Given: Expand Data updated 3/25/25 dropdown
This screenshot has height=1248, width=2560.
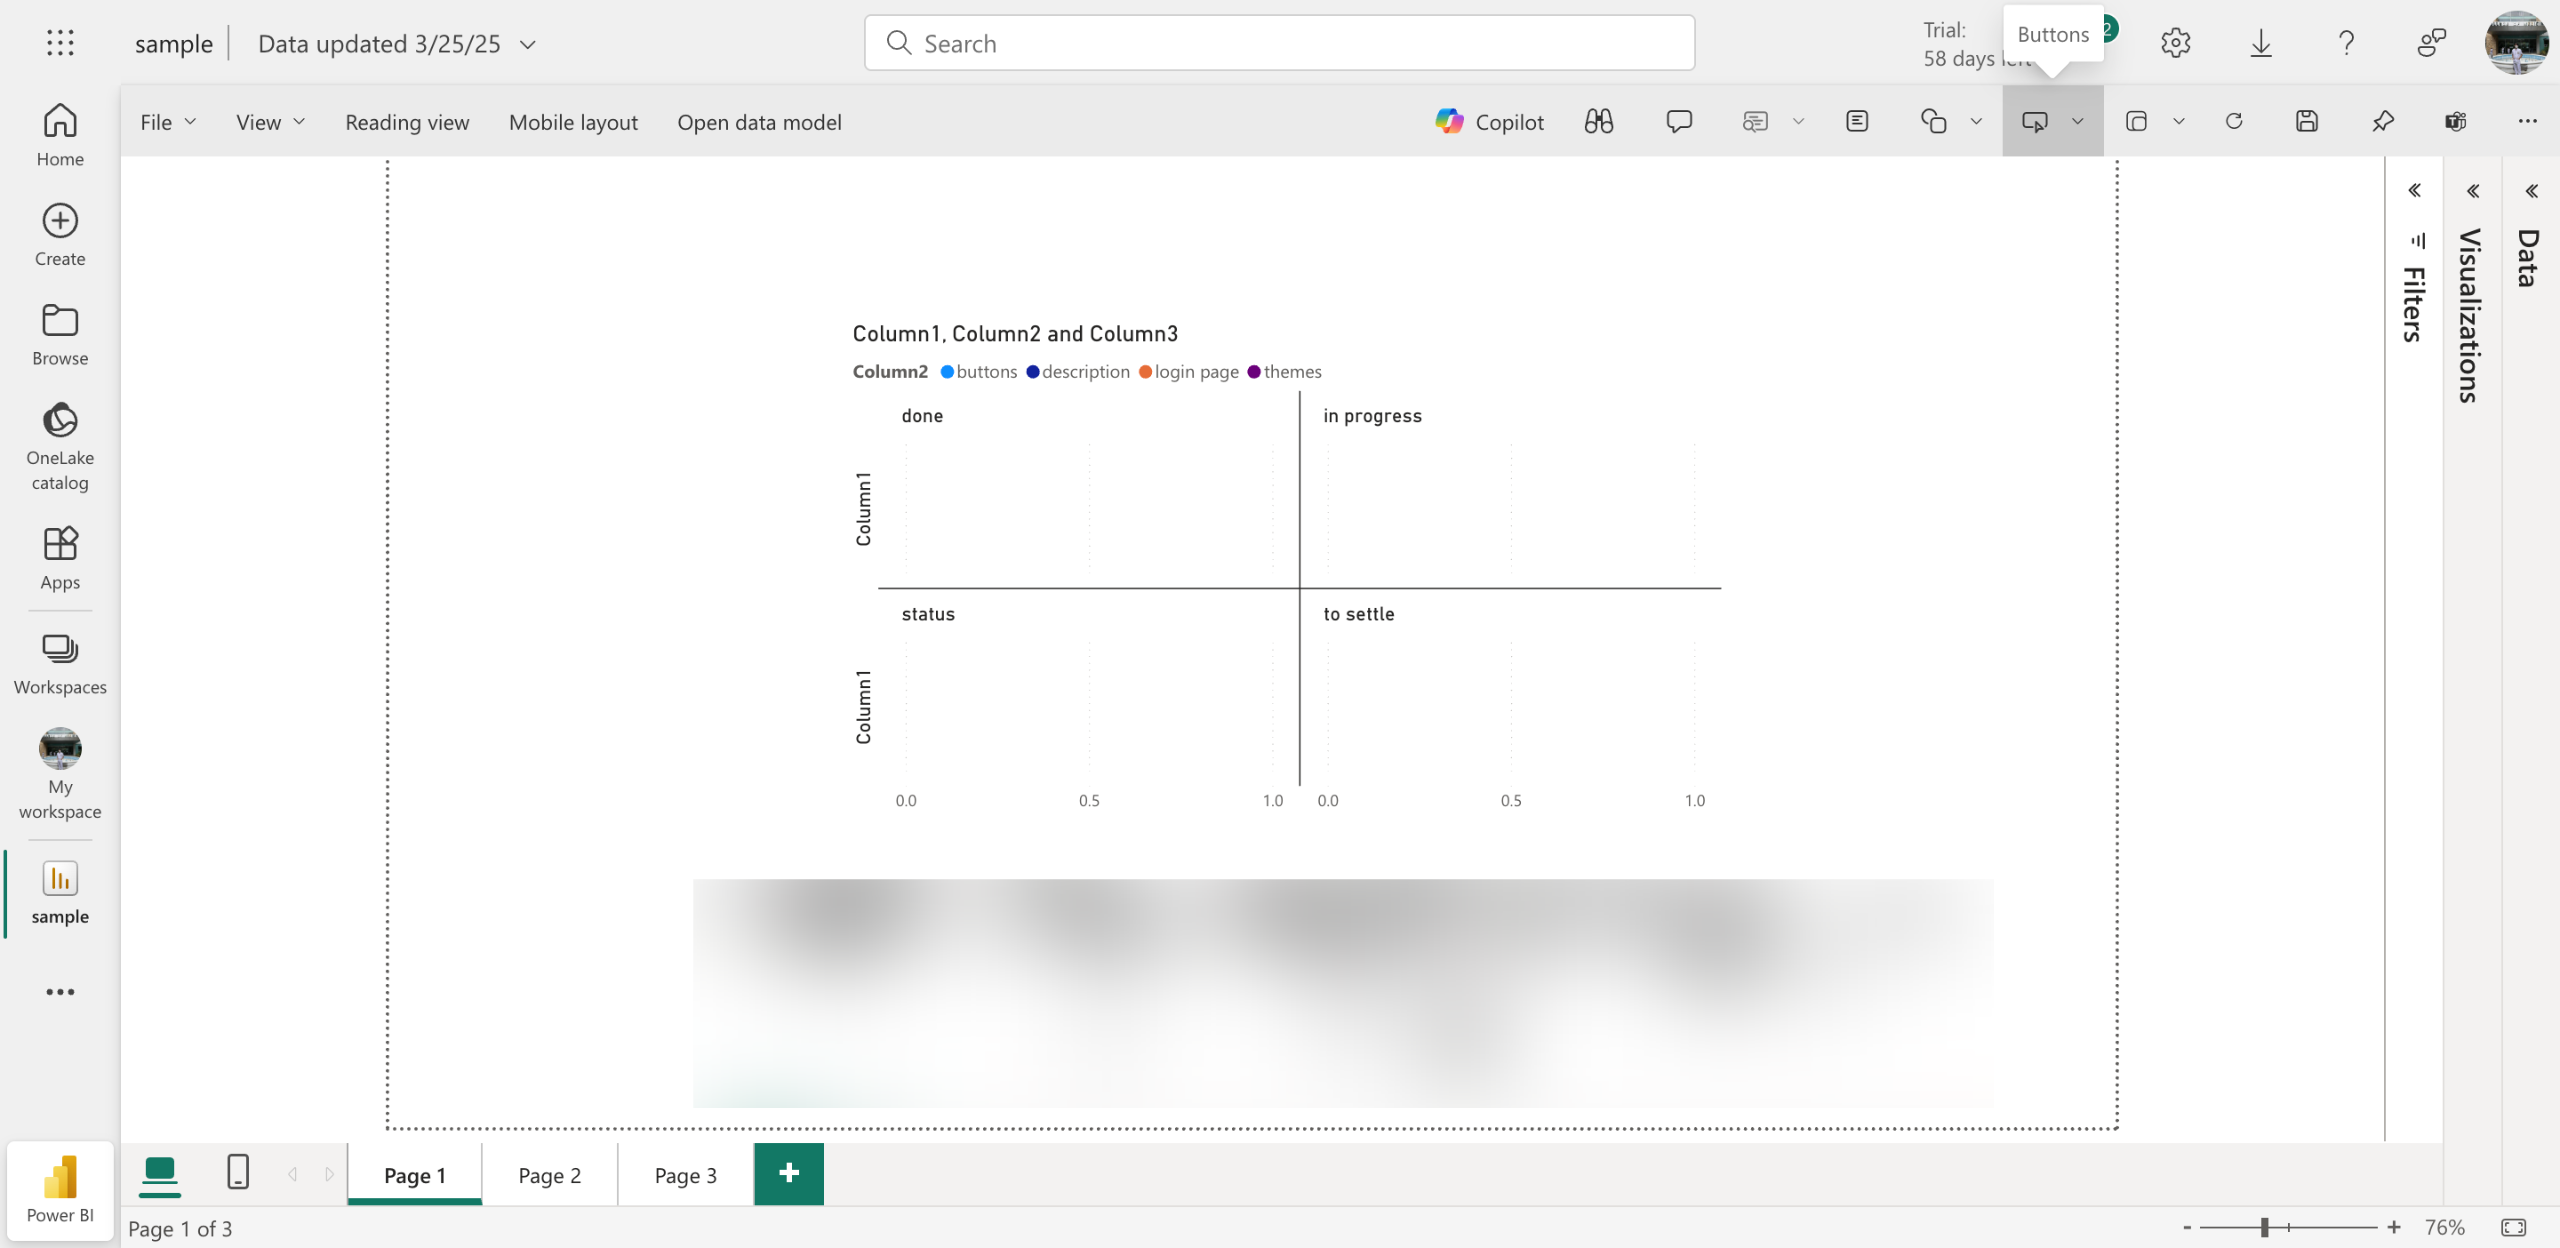Looking at the screenshot, I should click(528, 44).
